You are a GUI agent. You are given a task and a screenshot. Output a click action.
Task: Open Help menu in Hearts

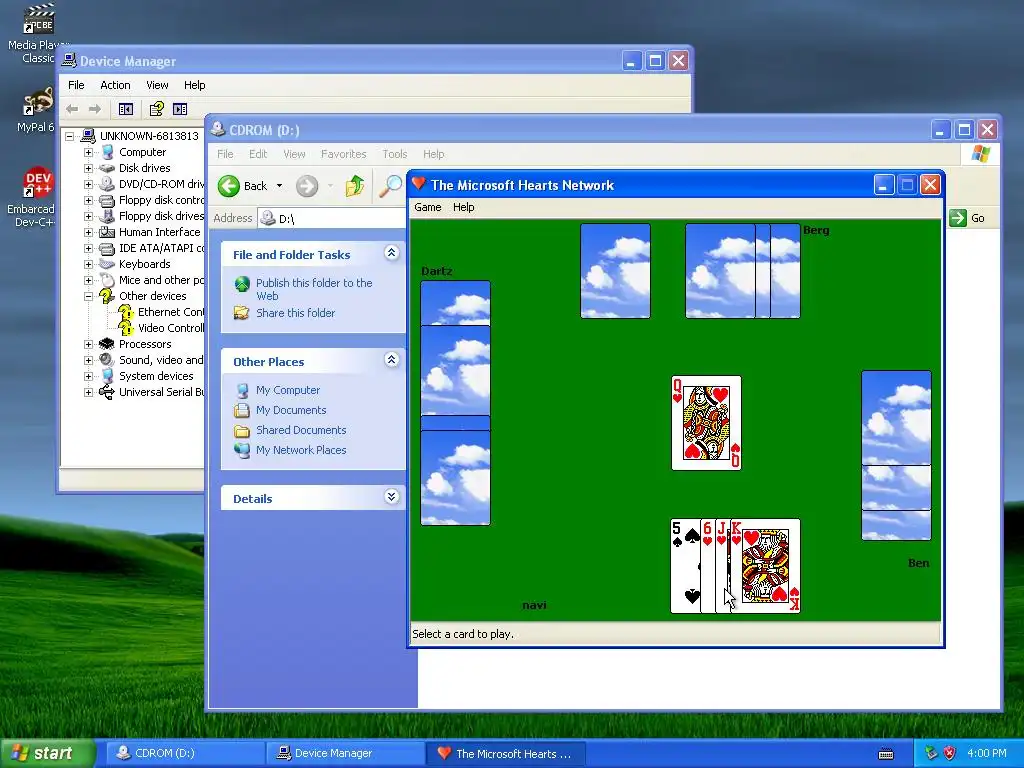click(x=464, y=207)
